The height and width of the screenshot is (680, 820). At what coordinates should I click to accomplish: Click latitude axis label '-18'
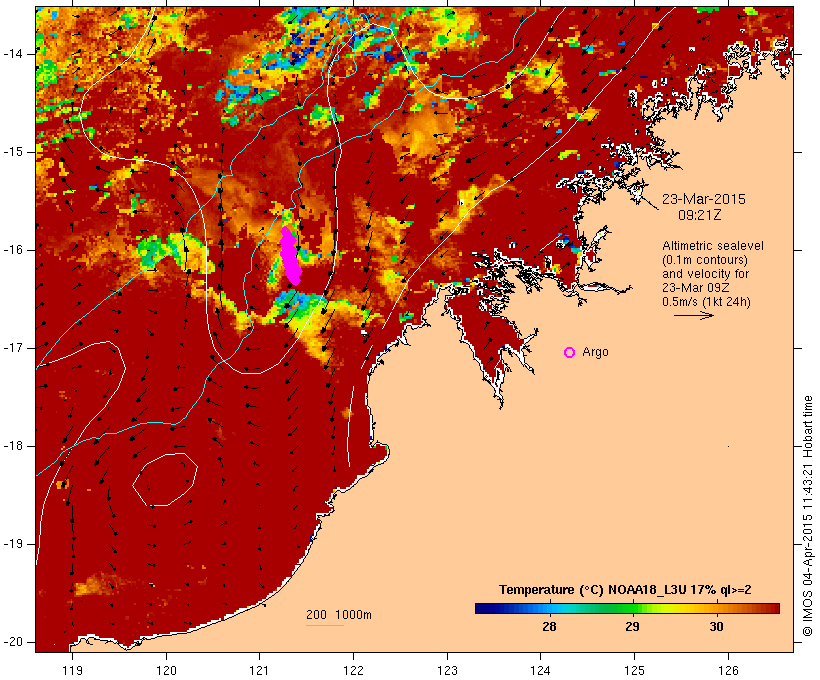pyautogui.click(x=13, y=446)
